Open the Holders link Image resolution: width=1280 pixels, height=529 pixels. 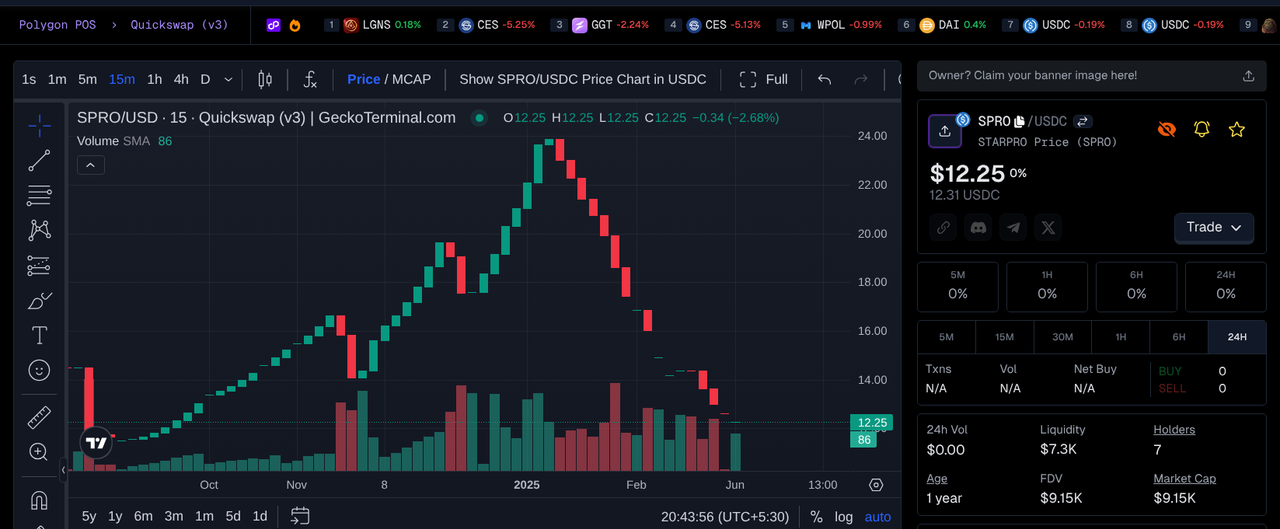click(1174, 429)
